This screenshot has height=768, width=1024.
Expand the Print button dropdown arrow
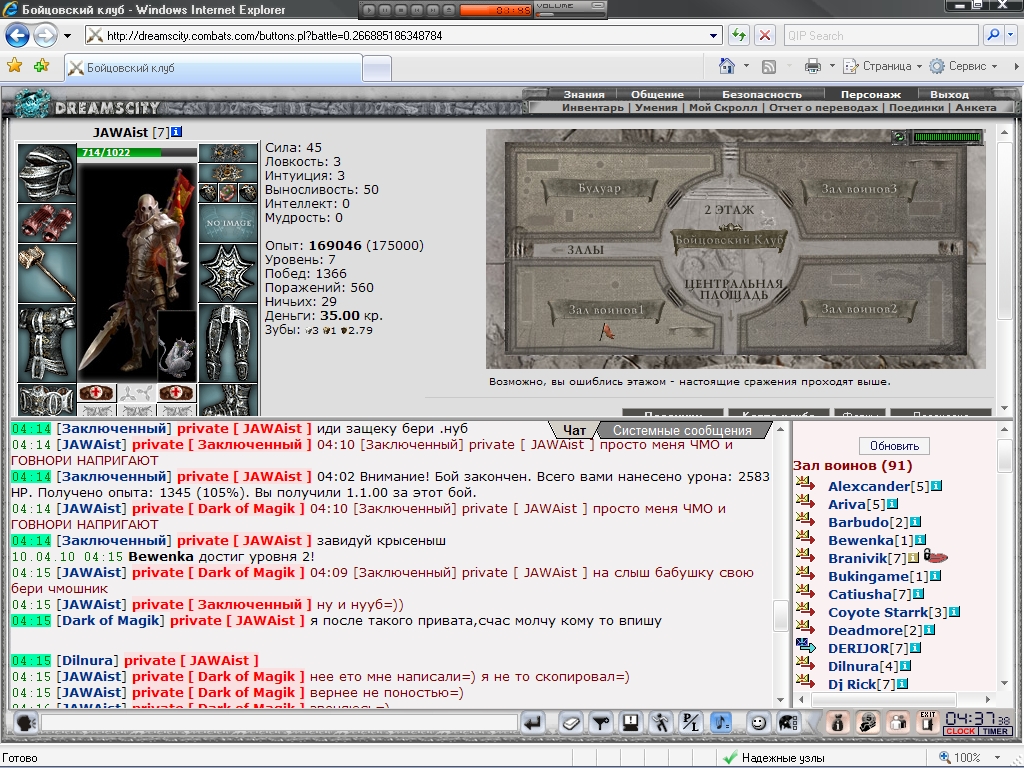(831, 66)
